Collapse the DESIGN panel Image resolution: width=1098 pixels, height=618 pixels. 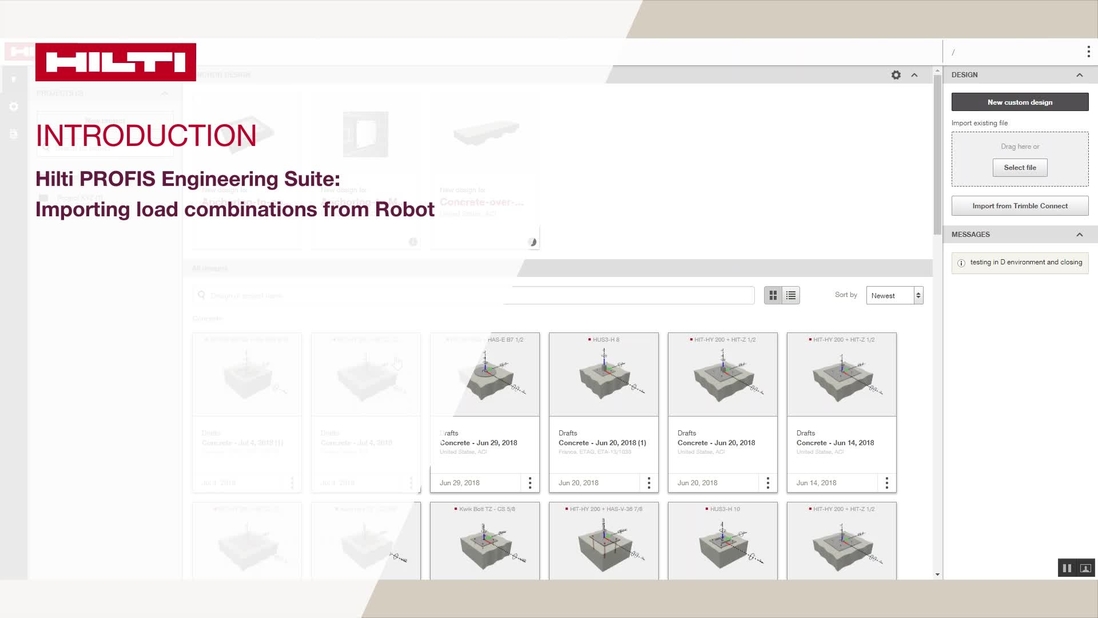click(x=1079, y=74)
